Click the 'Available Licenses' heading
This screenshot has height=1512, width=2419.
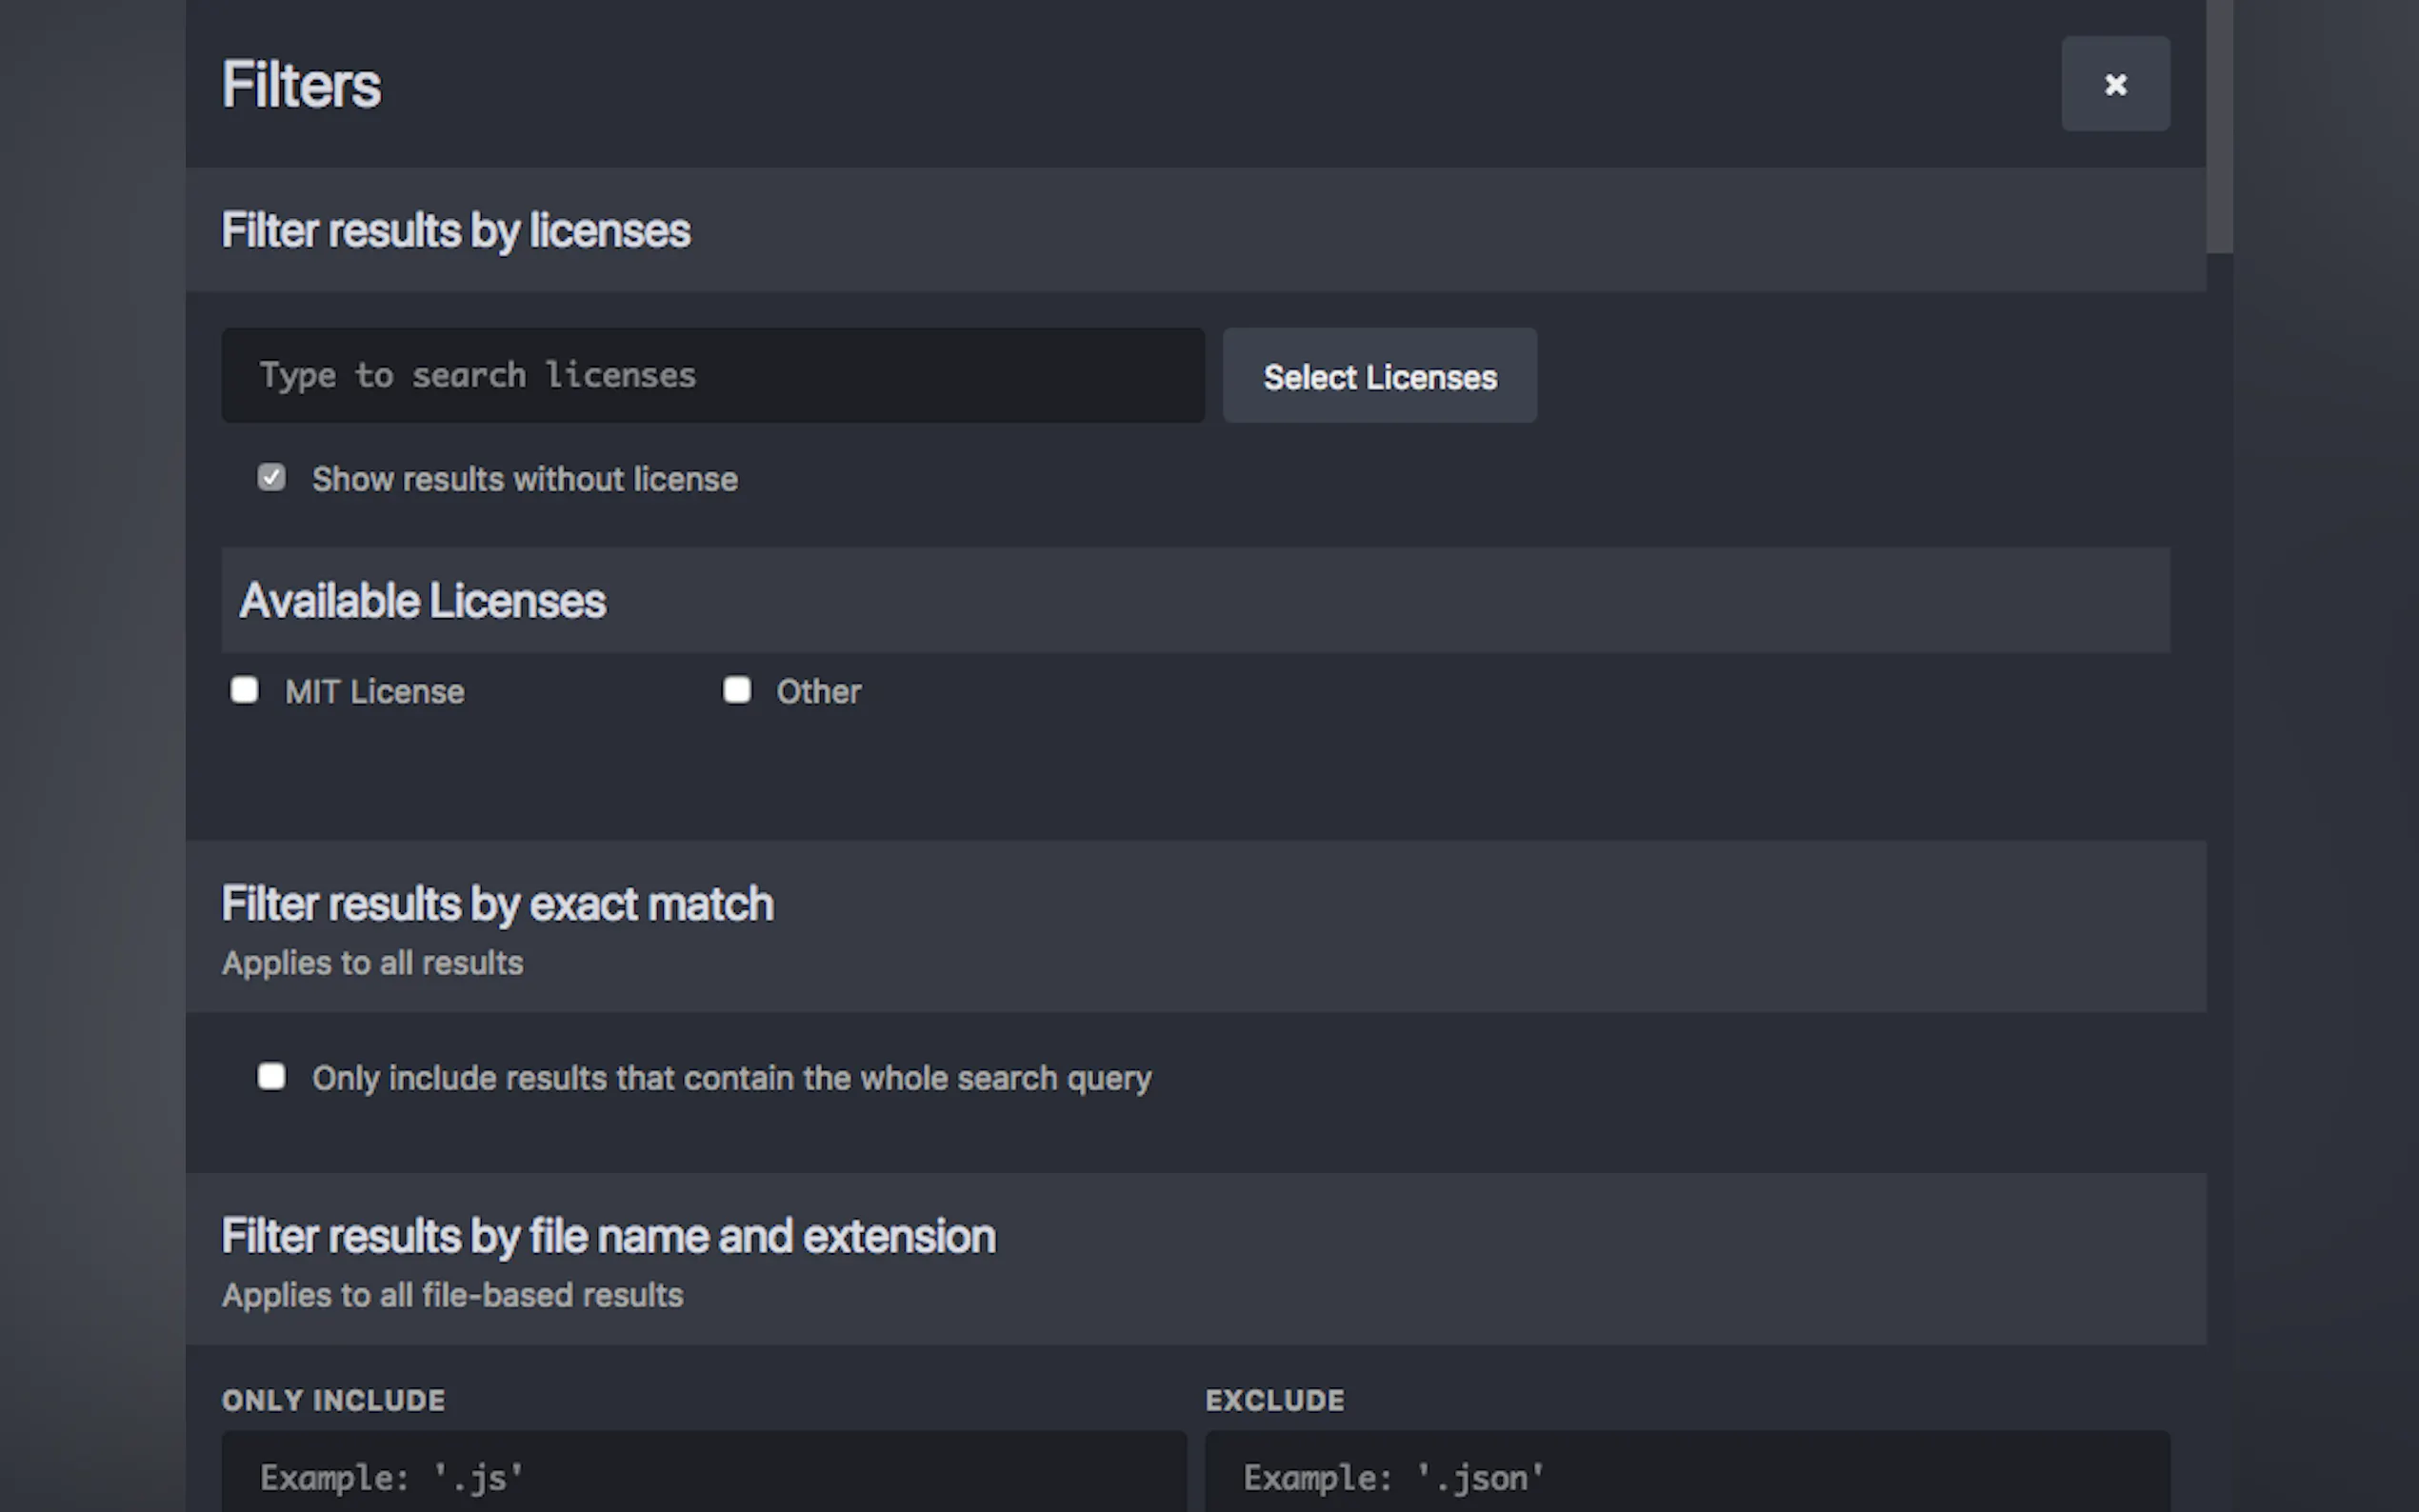[422, 601]
